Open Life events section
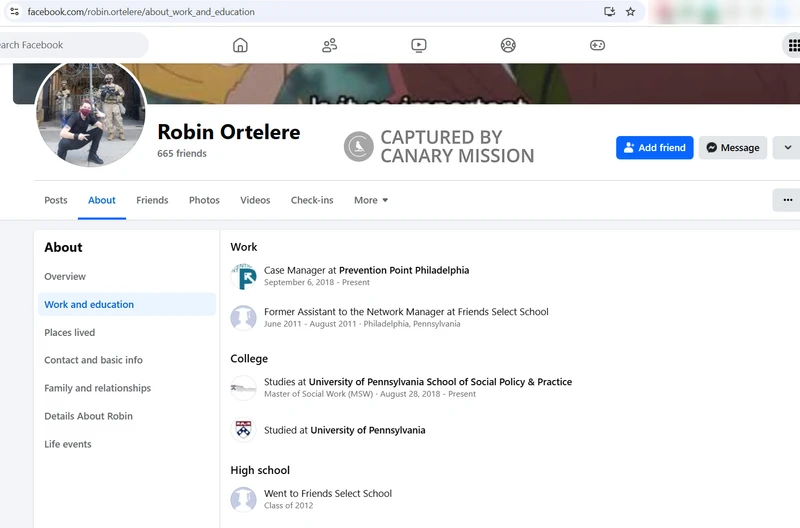Screen dimensions: 800x528 127,444
